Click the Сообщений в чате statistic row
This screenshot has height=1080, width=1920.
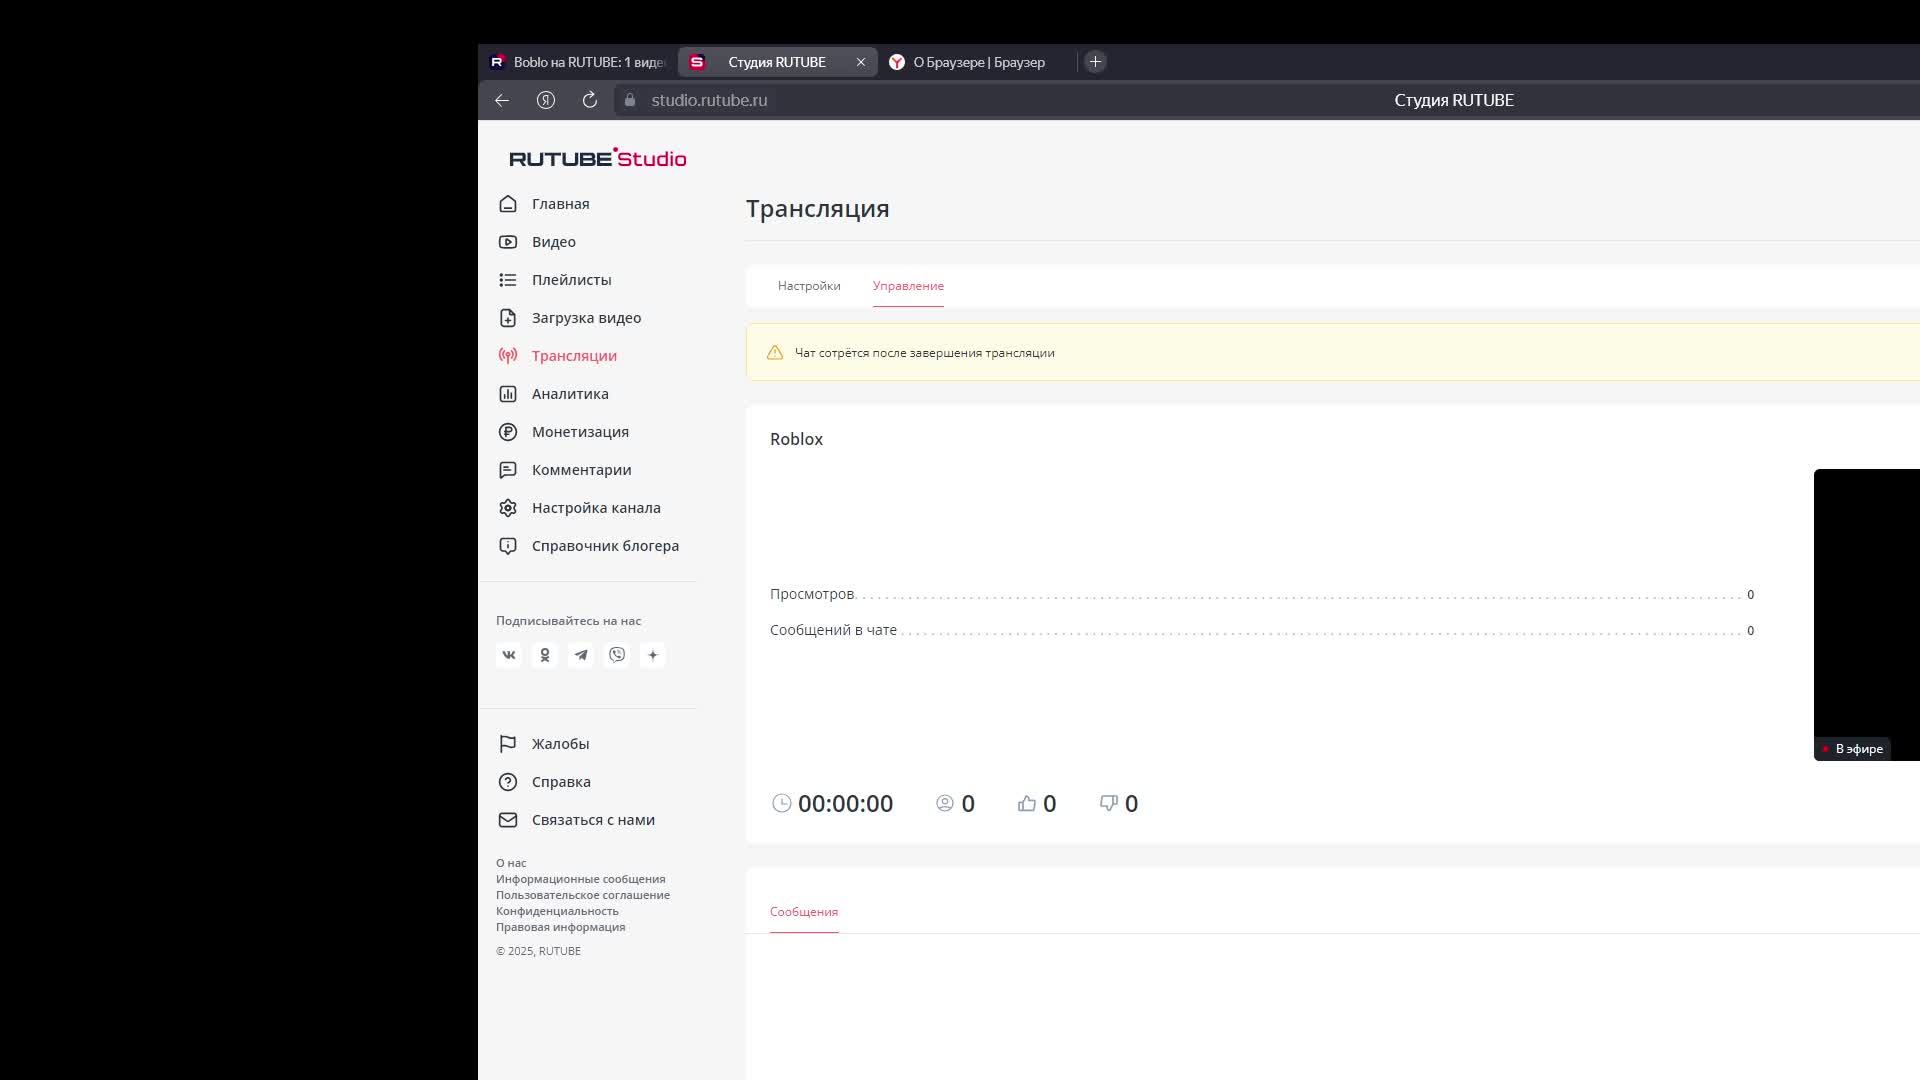pos(1262,630)
